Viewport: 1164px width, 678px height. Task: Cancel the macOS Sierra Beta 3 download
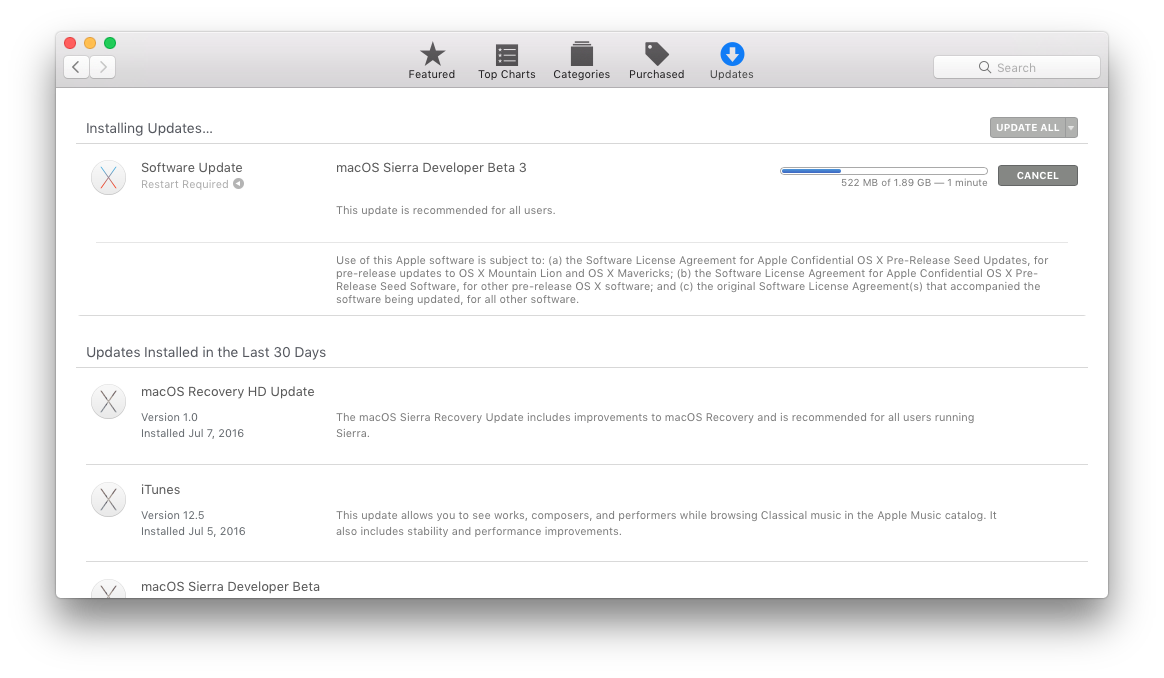(1037, 175)
